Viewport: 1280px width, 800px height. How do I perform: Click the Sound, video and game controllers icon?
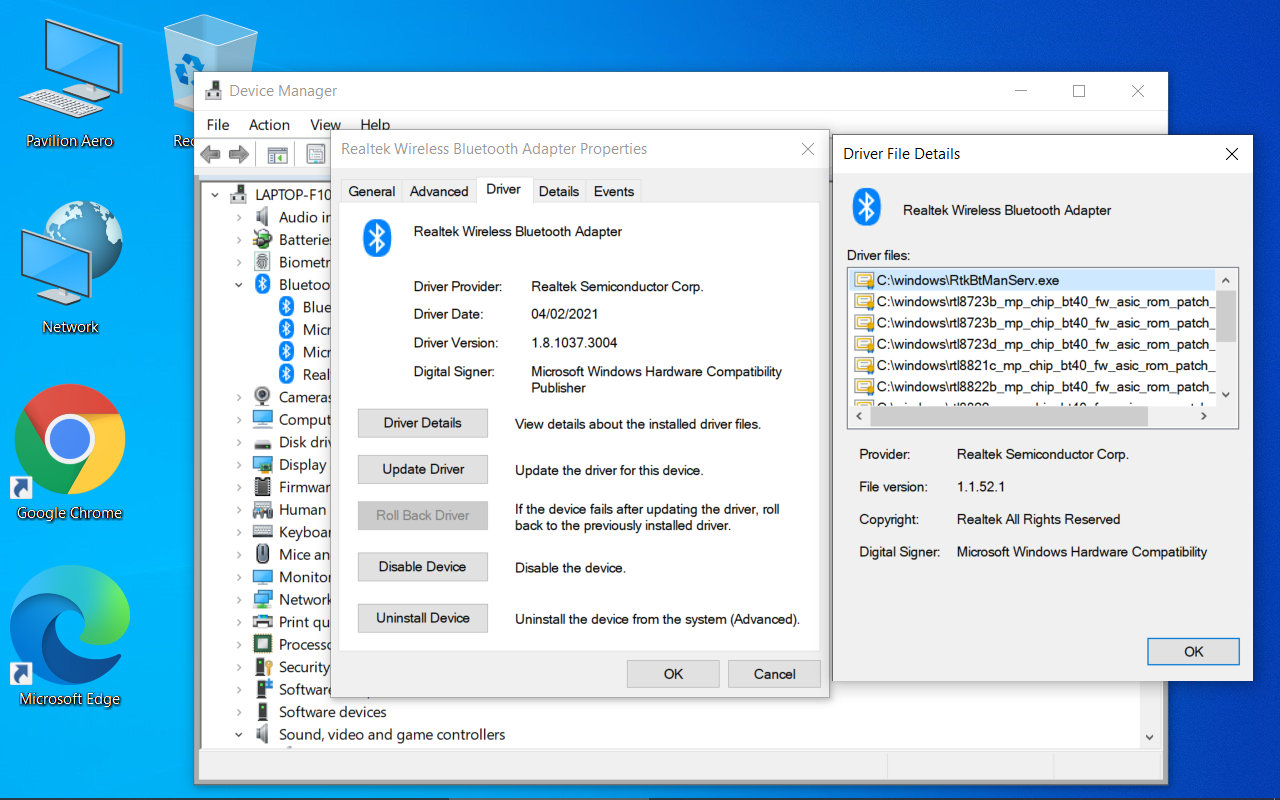262,734
